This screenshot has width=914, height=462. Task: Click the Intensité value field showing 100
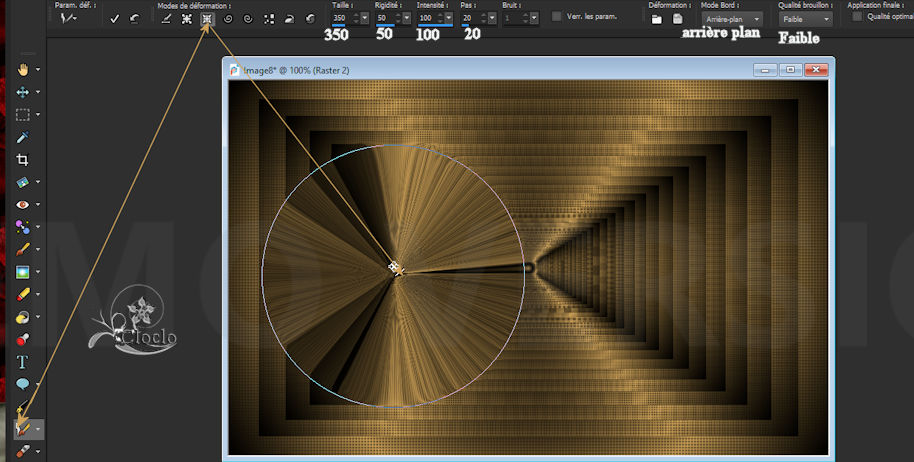(x=427, y=18)
